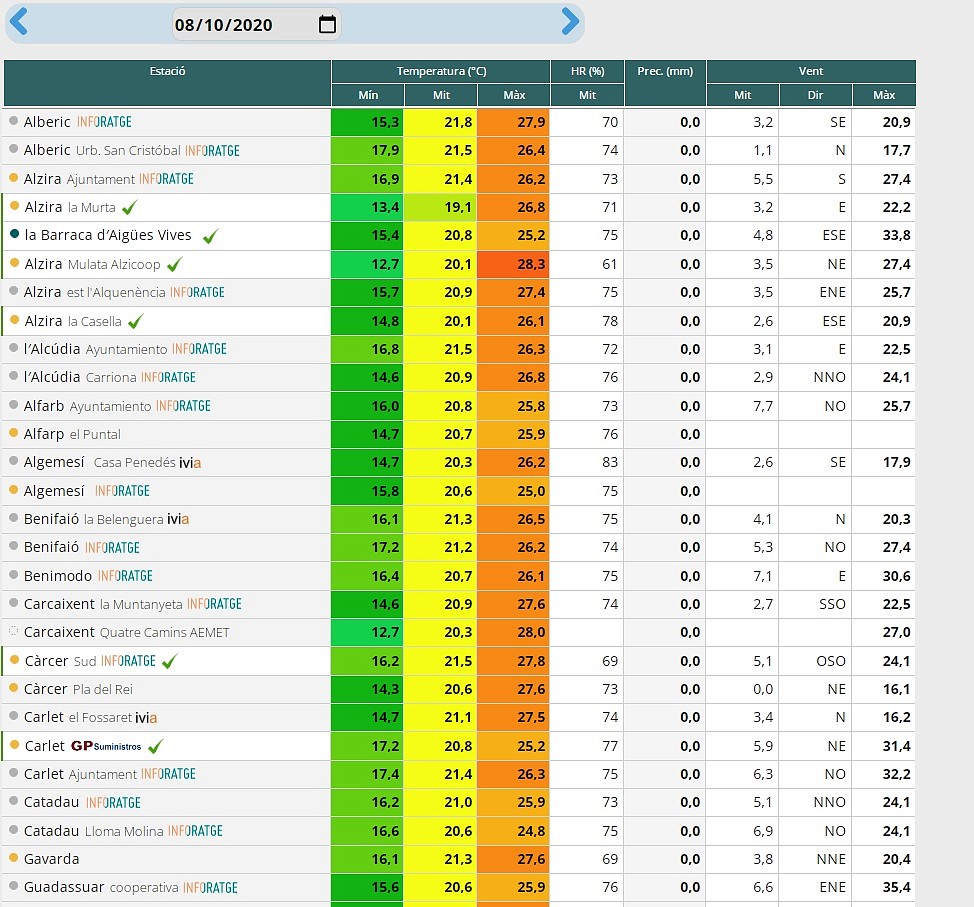
Task: Sort by Temperatura Mit column header
Action: (x=441, y=95)
